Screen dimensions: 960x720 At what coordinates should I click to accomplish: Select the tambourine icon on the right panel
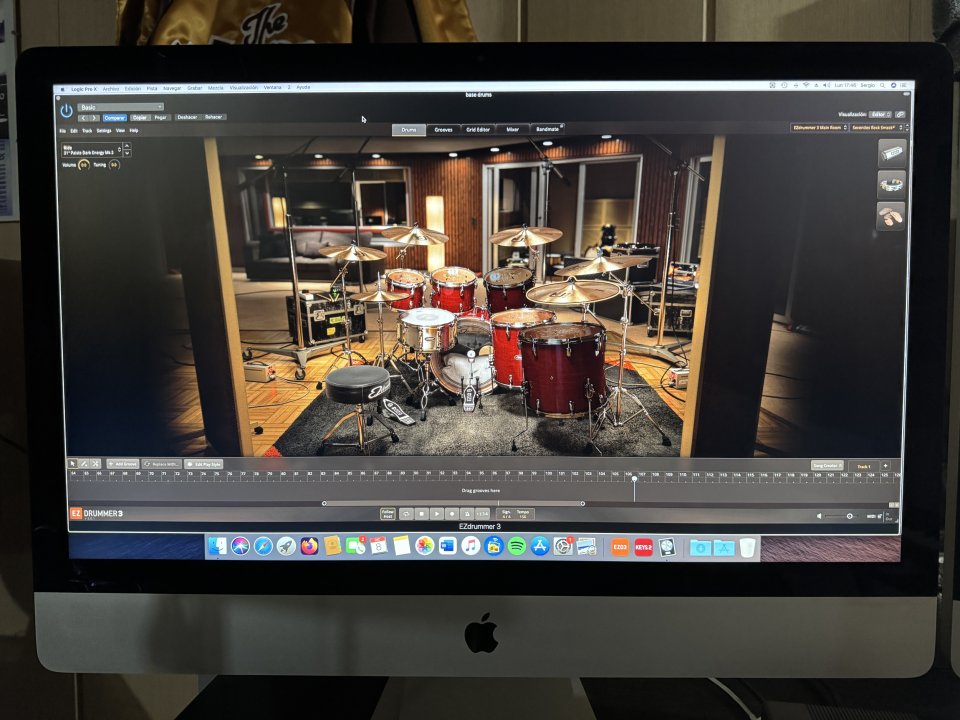pyautogui.click(x=889, y=182)
